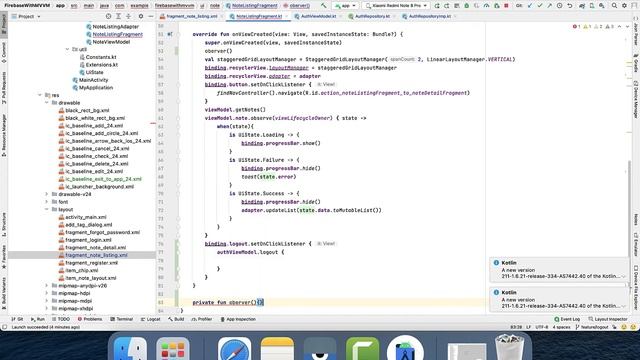The image size is (640, 360).
Task: Collapse the util folder
Action: click(x=67, y=49)
